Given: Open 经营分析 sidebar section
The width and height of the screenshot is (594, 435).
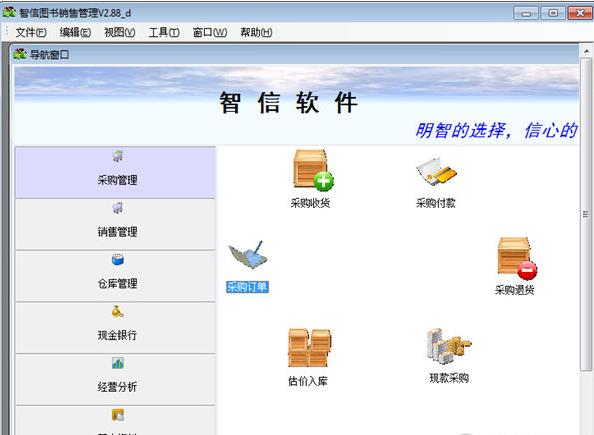Looking at the screenshot, I should [116, 380].
